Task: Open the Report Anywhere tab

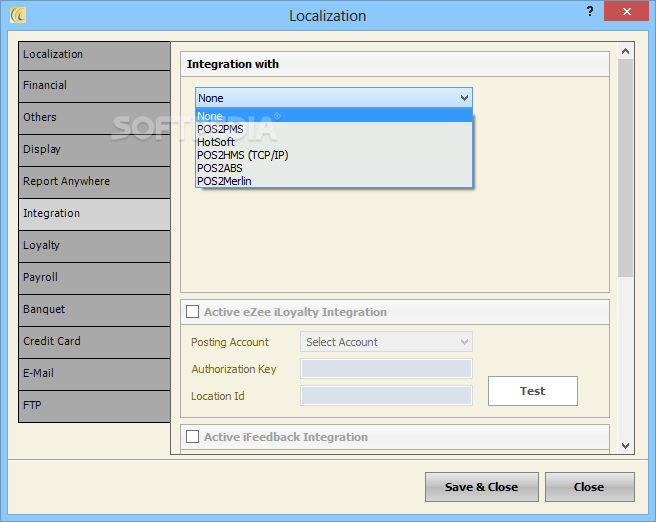Action: pyautogui.click(x=95, y=182)
